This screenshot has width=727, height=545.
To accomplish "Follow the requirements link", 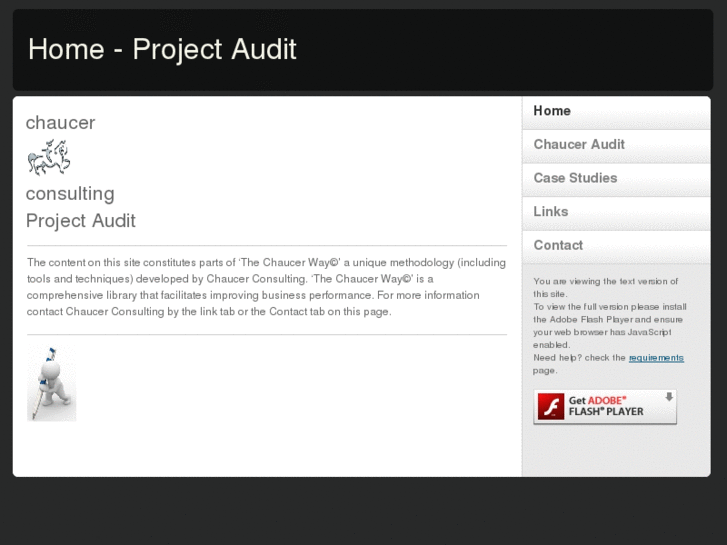I will point(656,358).
